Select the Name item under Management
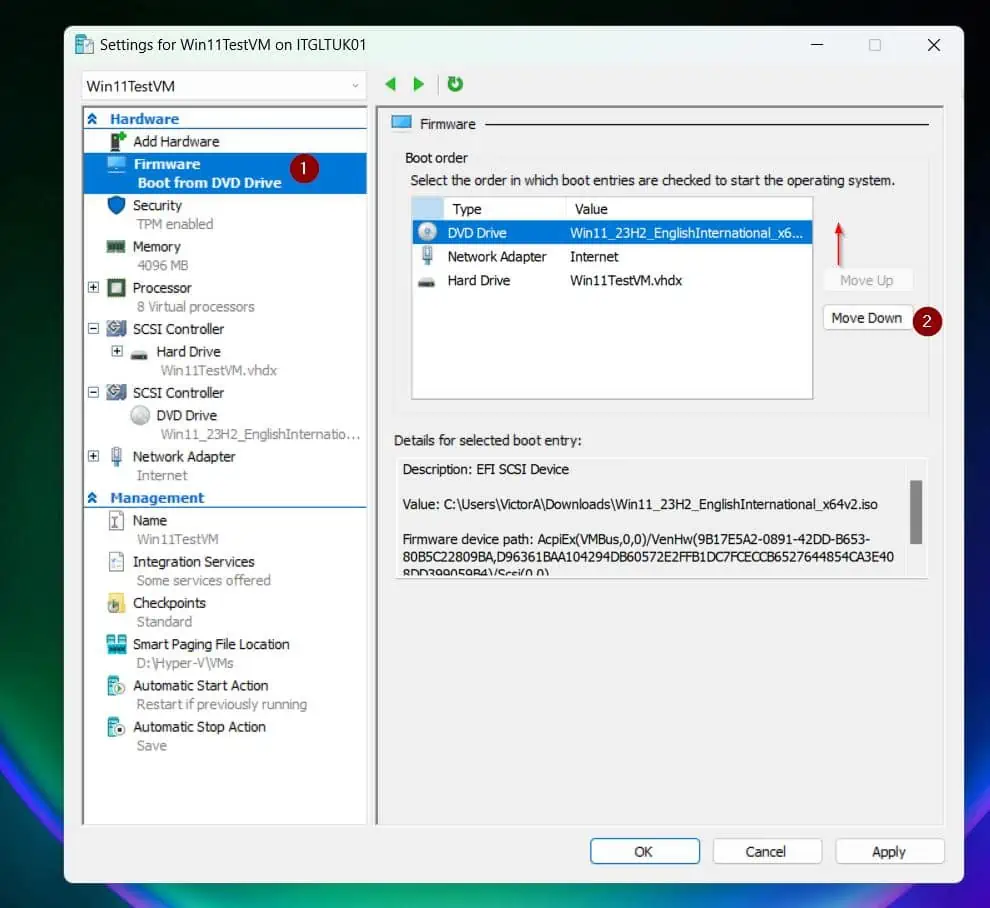990x908 pixels. coord(150,520)
